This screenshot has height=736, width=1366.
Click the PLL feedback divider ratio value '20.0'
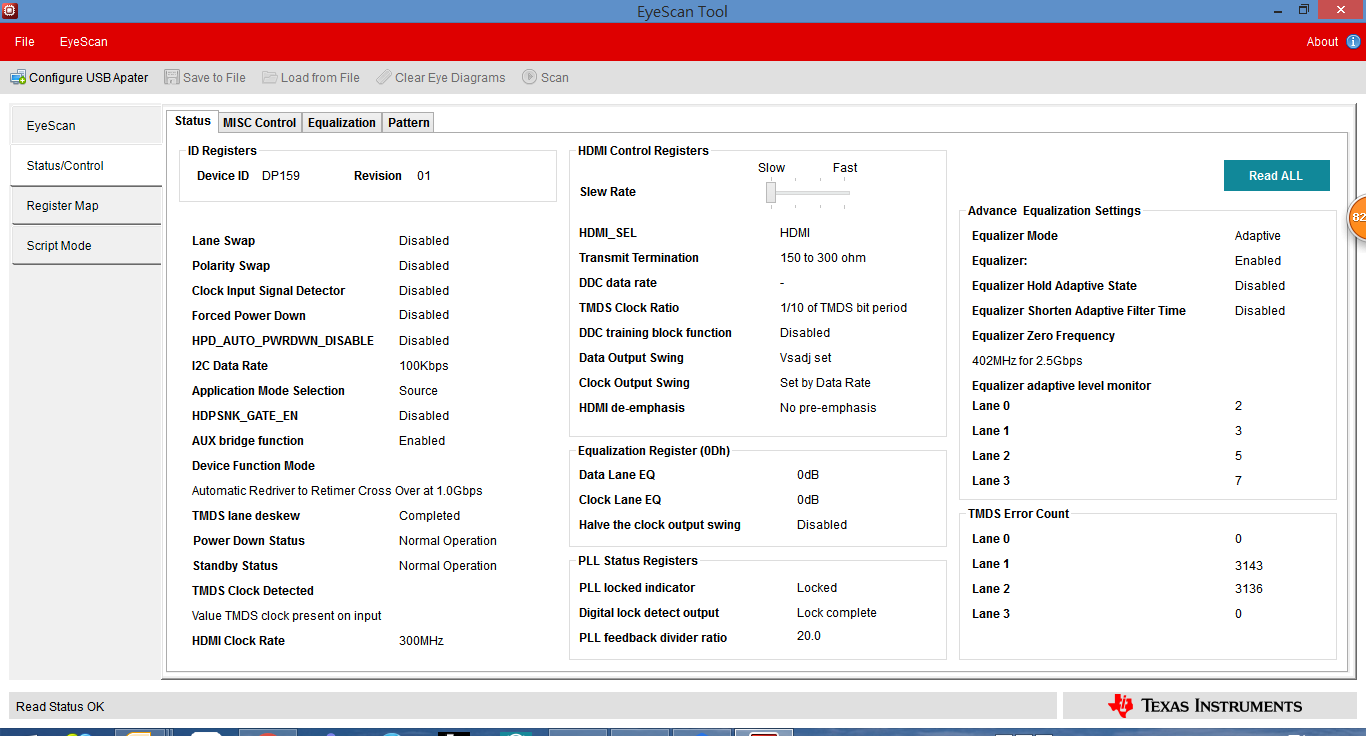[809, 636]
